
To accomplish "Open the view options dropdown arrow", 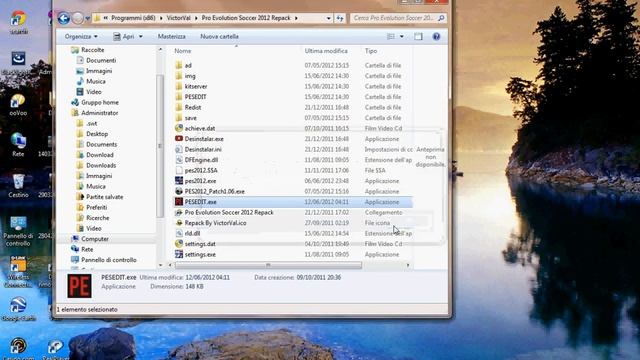I will point(402,36).
